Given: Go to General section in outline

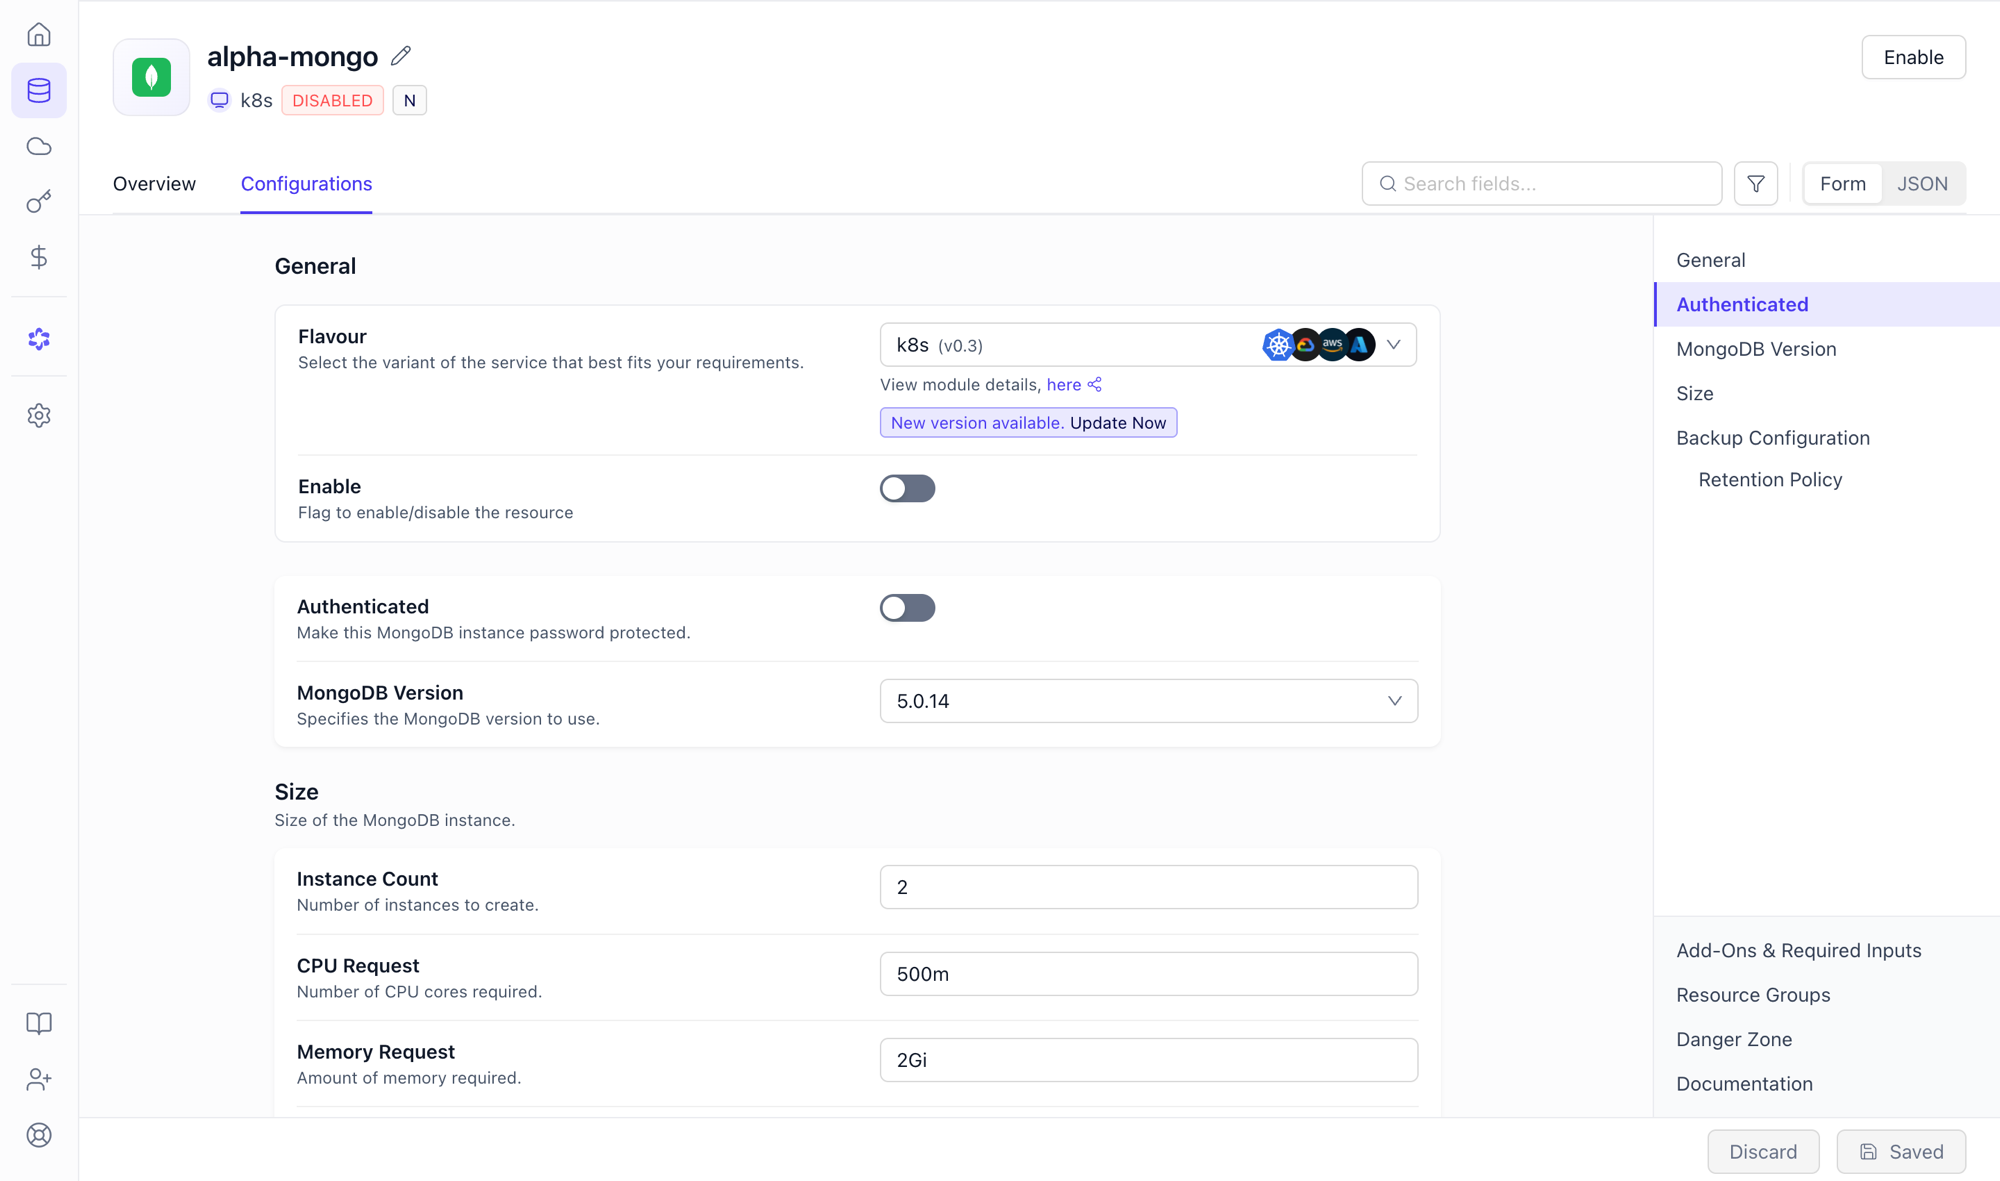Looking at the screenshot, I should coord(1710,260).
